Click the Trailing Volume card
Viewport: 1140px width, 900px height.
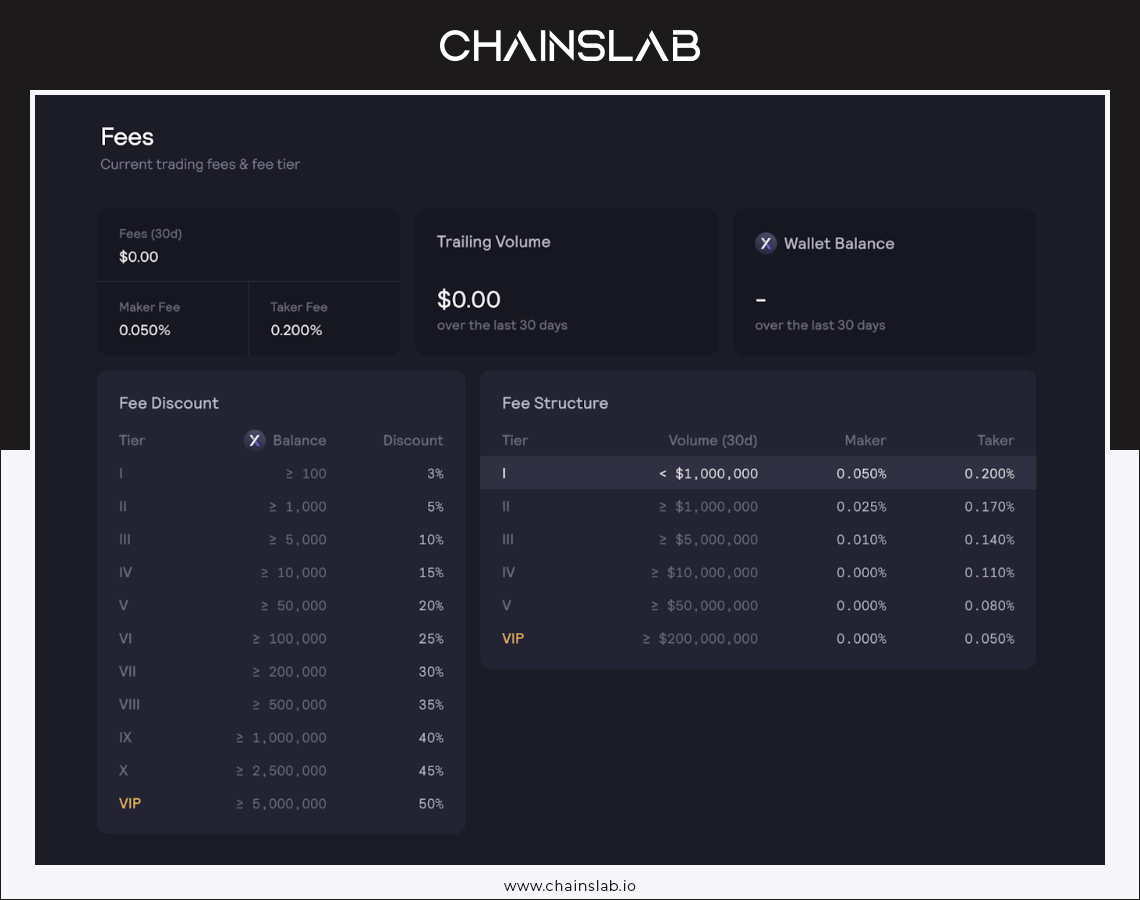[566, 282]
